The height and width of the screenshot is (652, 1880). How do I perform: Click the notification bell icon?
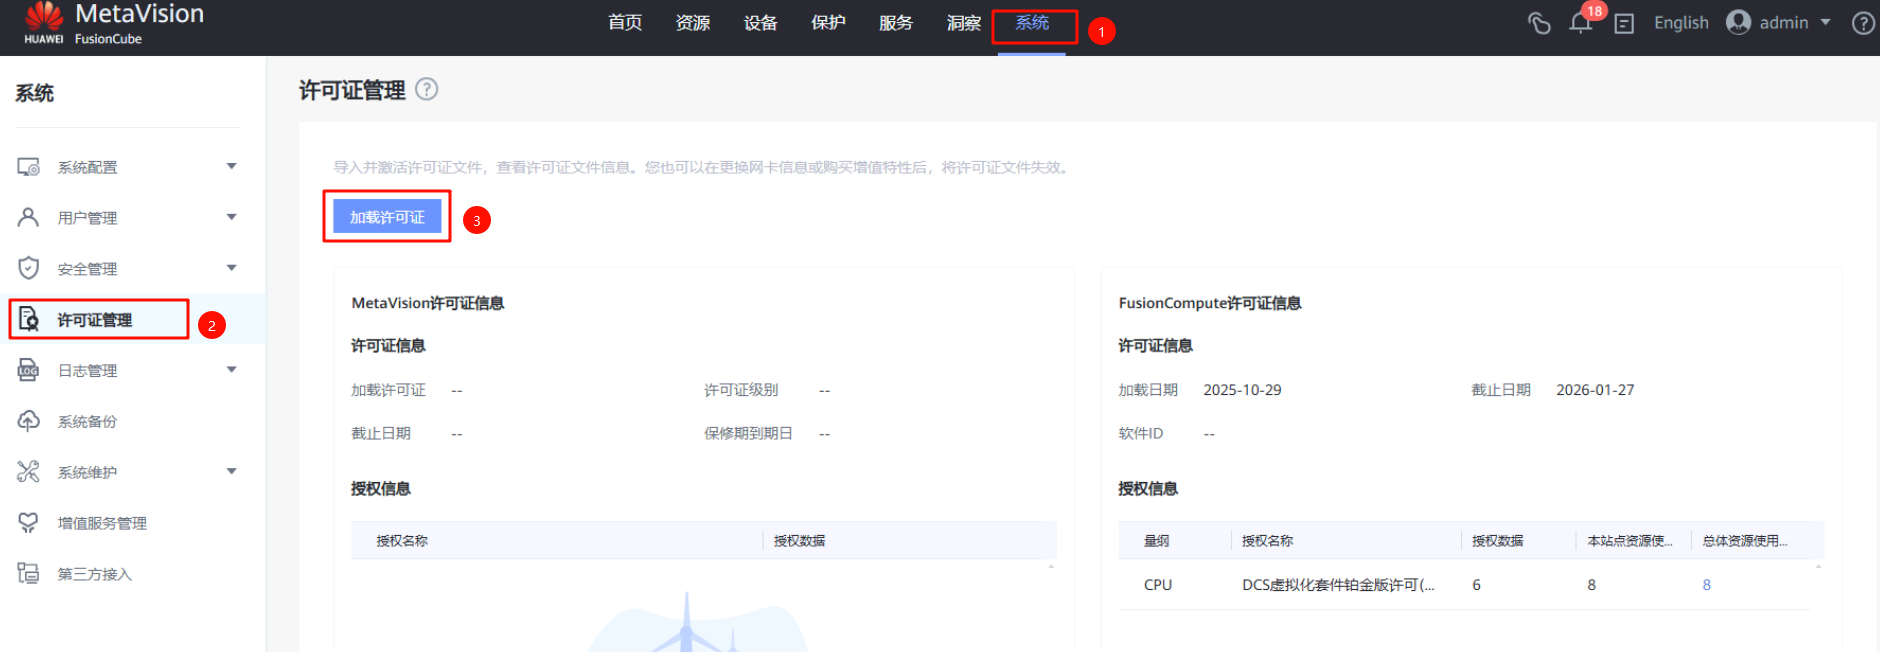(x=1580, y=23)
